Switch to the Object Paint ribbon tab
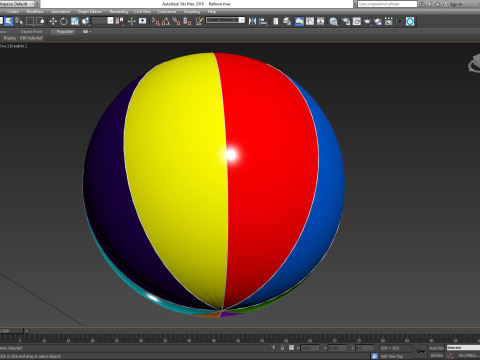The height and width of the screenshot is (360, 480). [x=31, y=32]
